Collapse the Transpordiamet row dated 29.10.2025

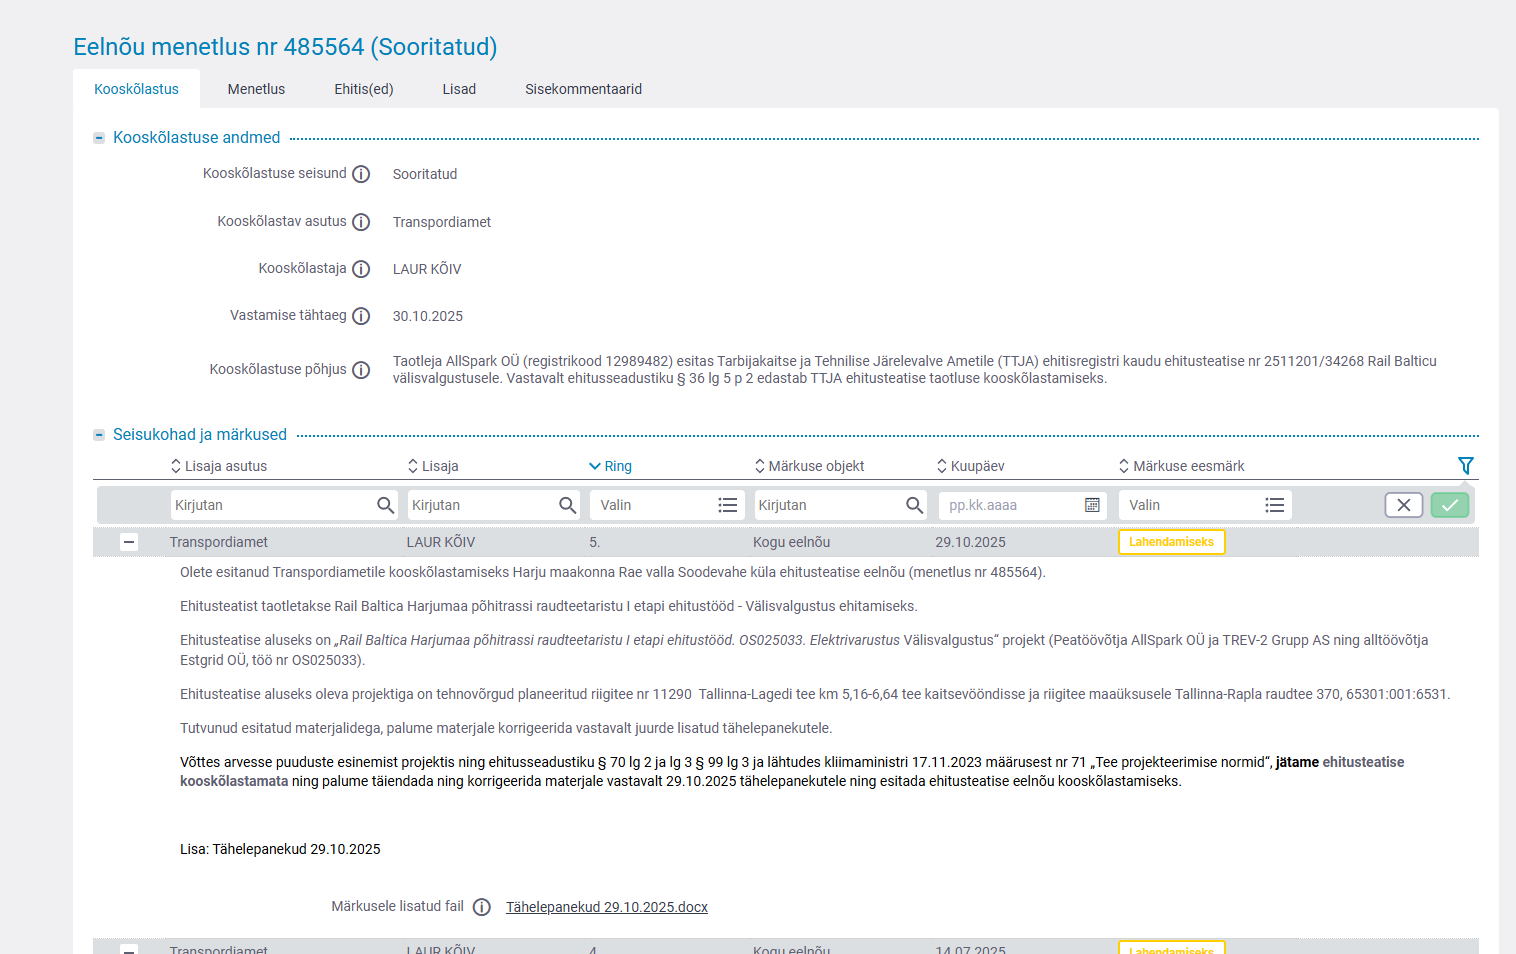point(129,542)
